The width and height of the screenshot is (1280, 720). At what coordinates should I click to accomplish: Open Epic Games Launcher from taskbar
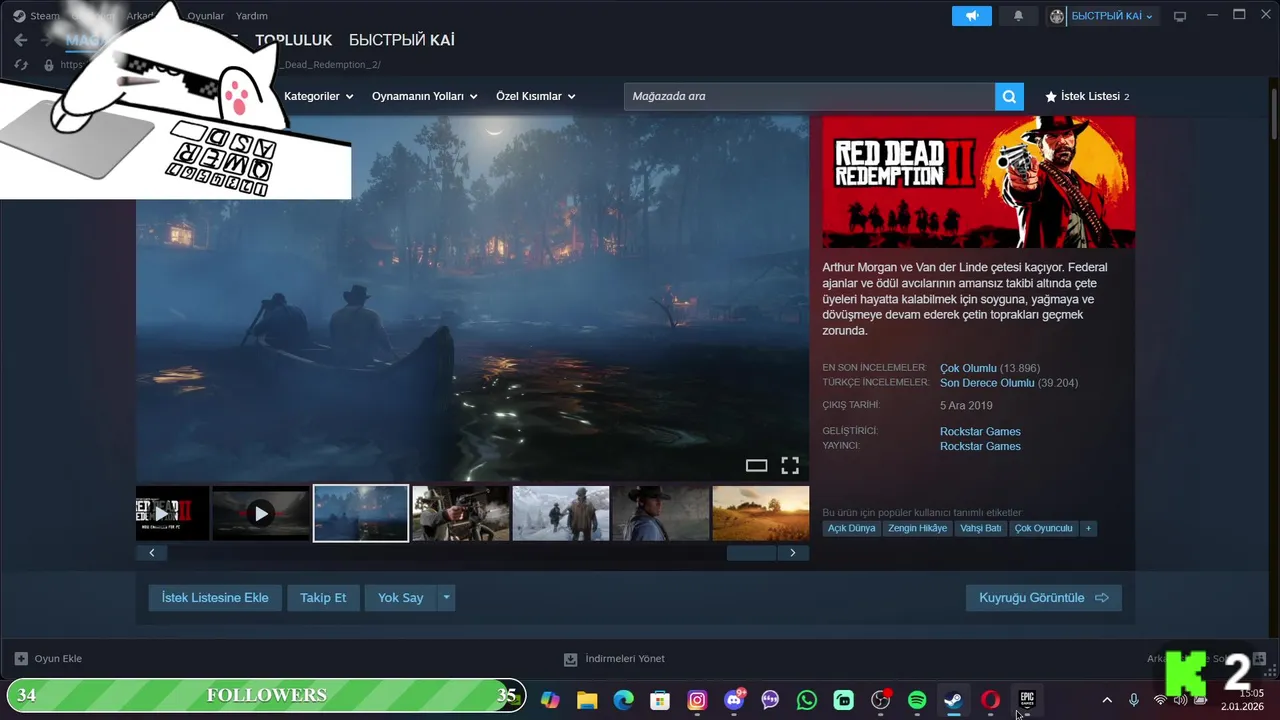(1027, 700)
